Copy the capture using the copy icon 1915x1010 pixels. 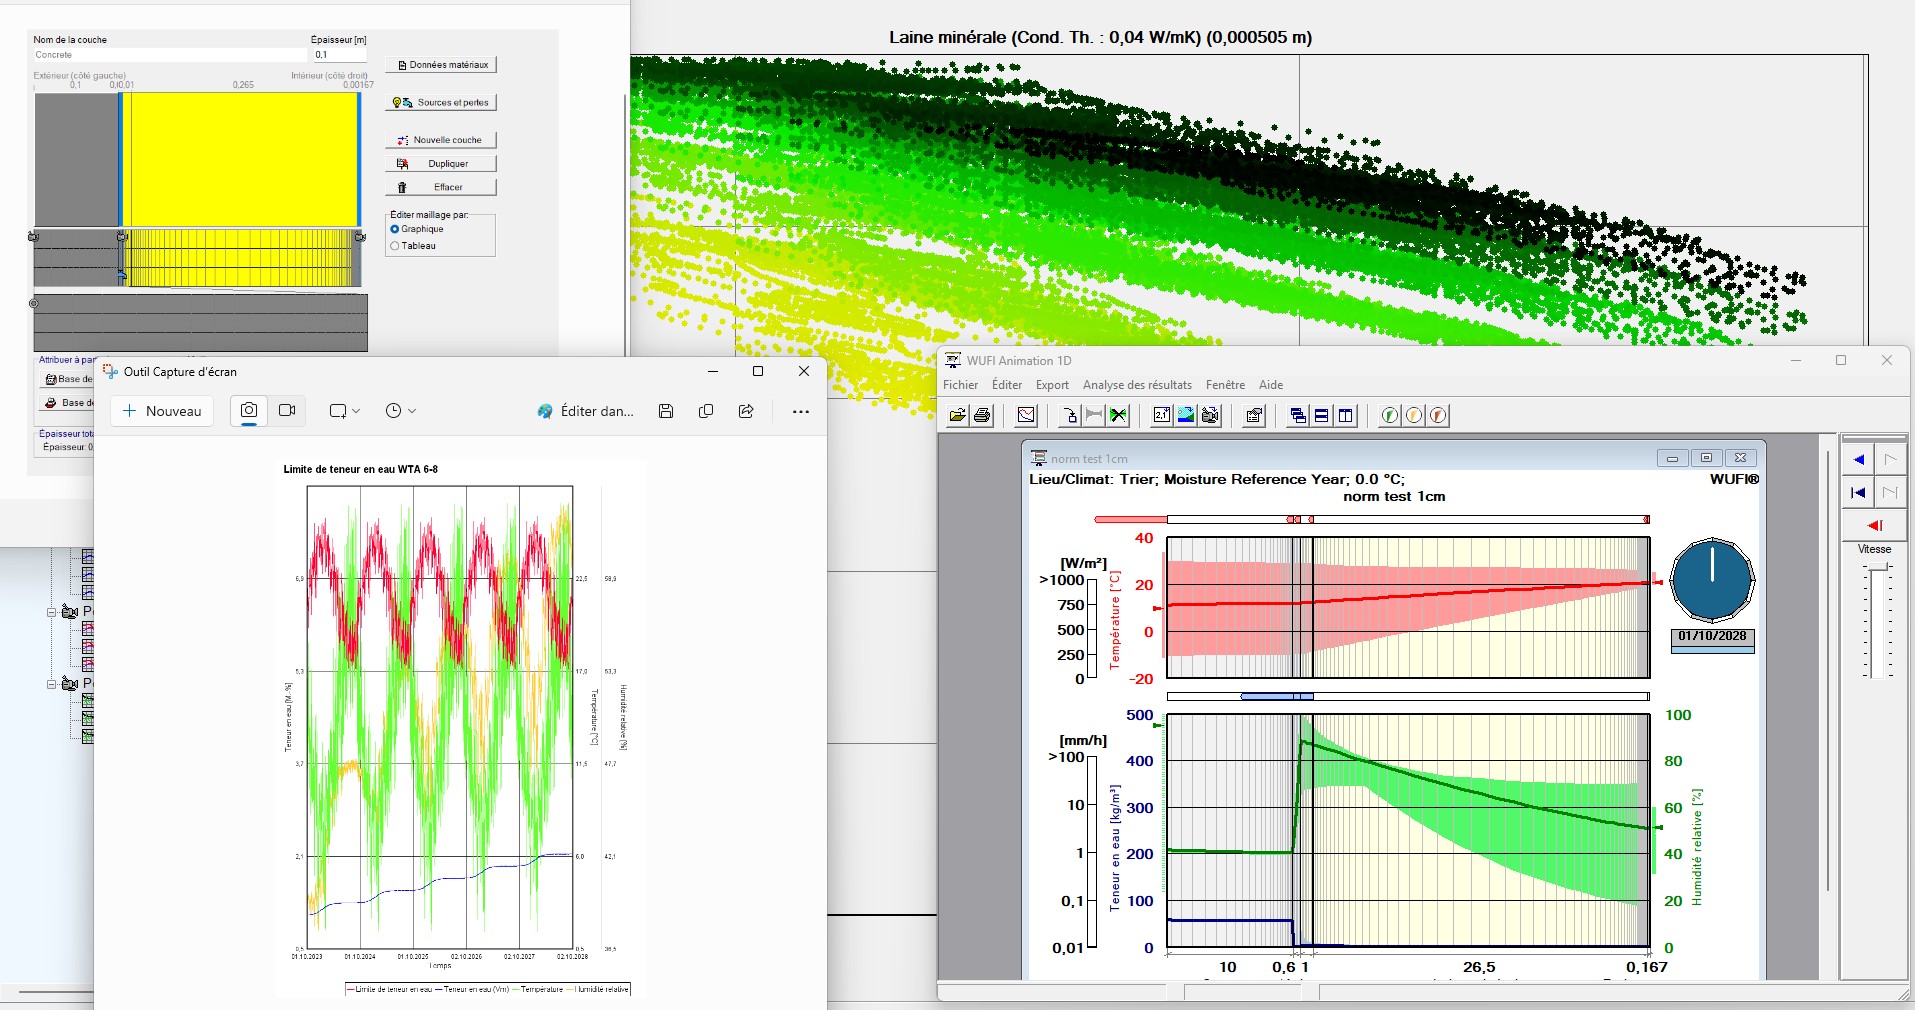click(706, 411)
